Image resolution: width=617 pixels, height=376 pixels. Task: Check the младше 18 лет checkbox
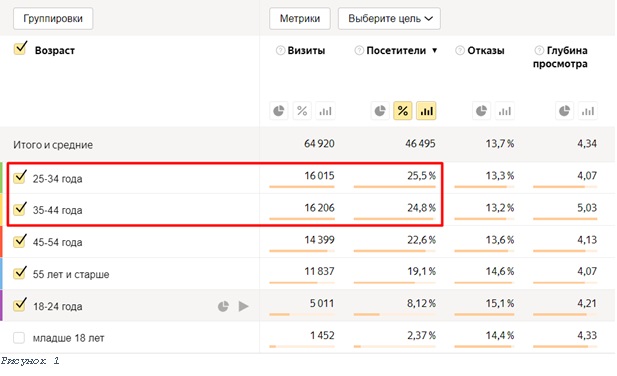tap(19, 337)
